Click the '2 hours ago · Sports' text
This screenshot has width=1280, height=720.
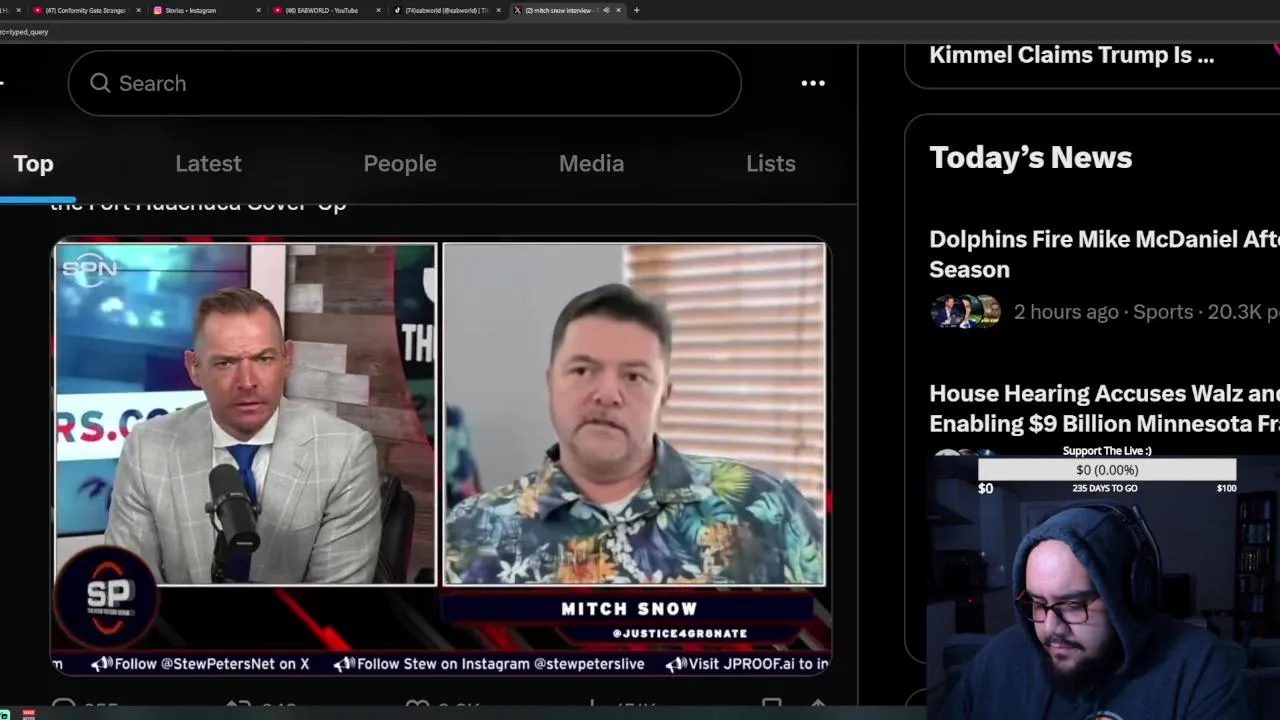coord(1103,312)
